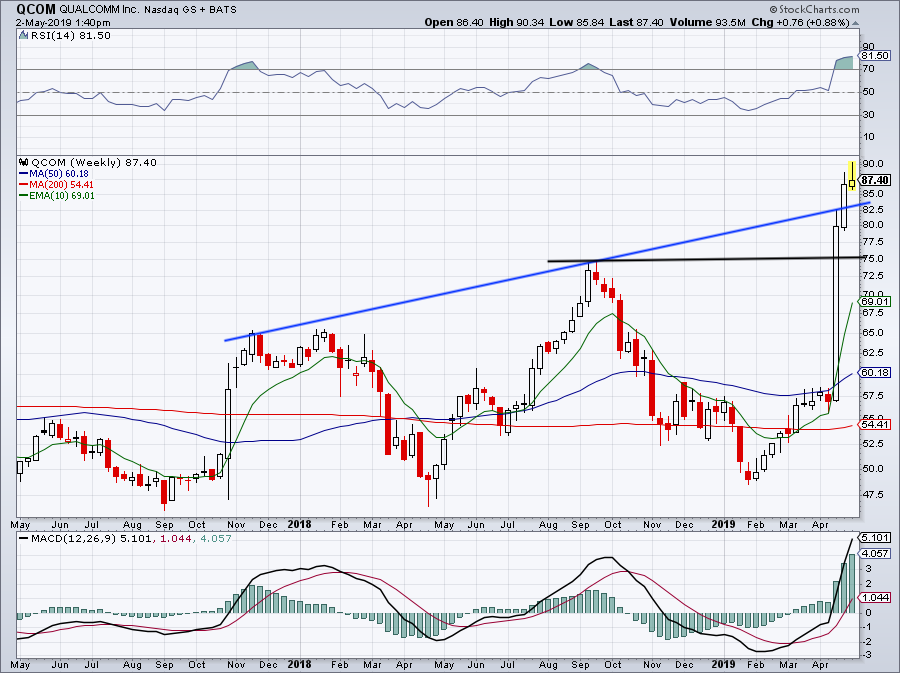
Task: Click the QCOM (Weekly) 87.40 legend label
Action: pyautogui.click(x=94, y=162)
